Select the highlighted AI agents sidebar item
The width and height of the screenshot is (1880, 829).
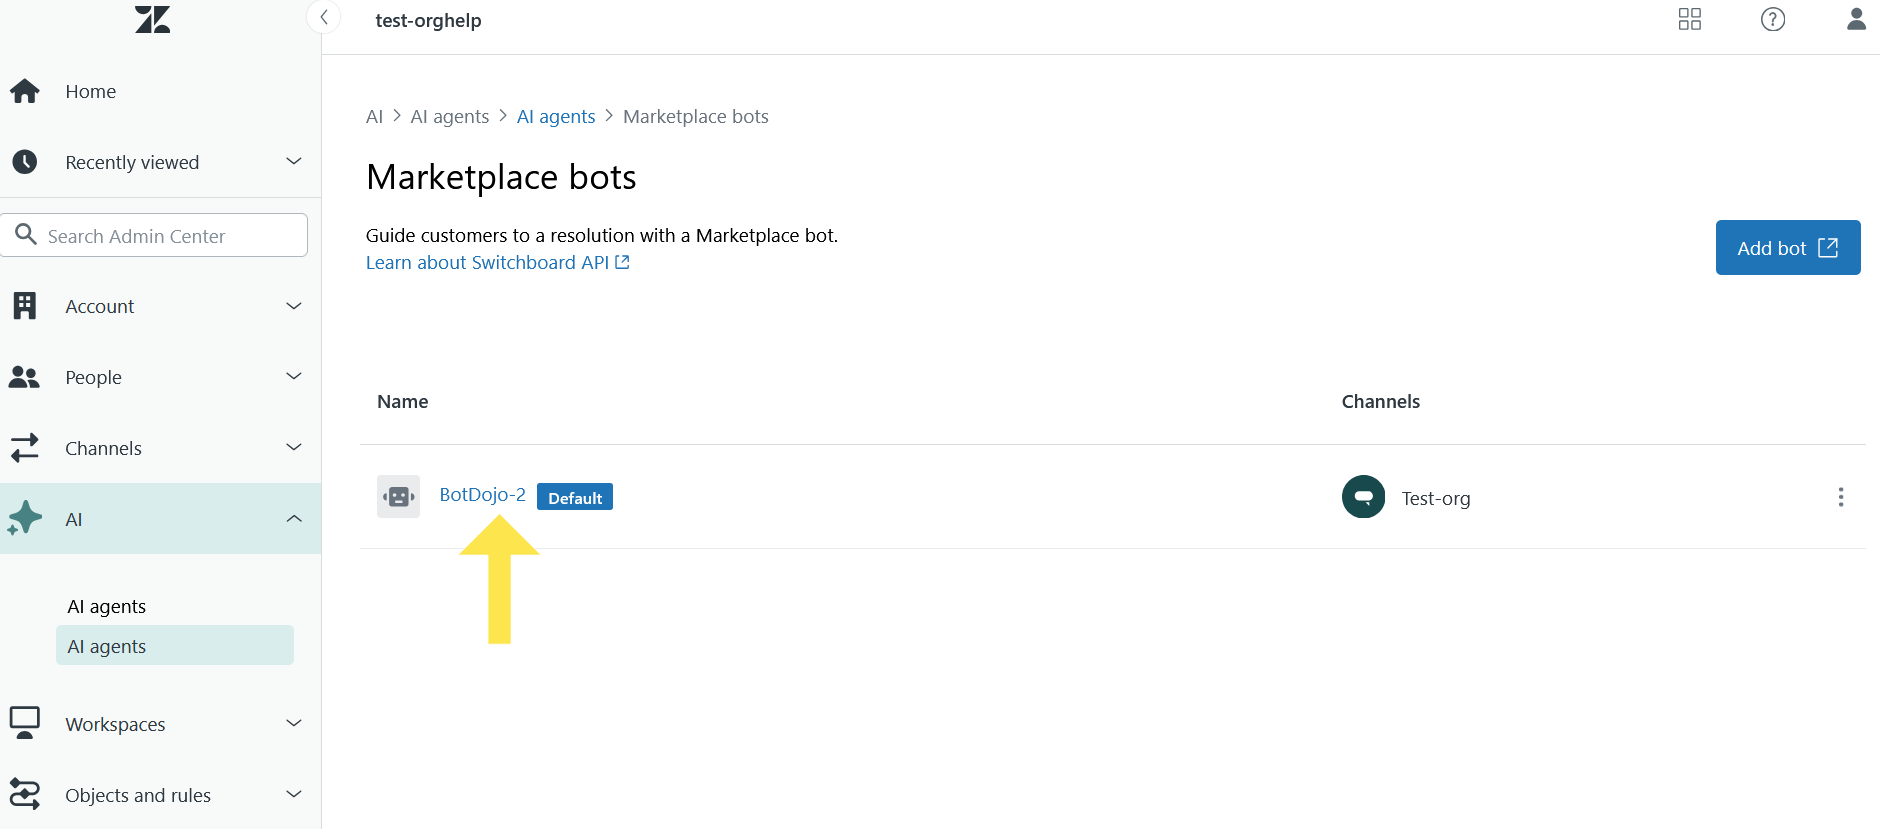[174, 646]
